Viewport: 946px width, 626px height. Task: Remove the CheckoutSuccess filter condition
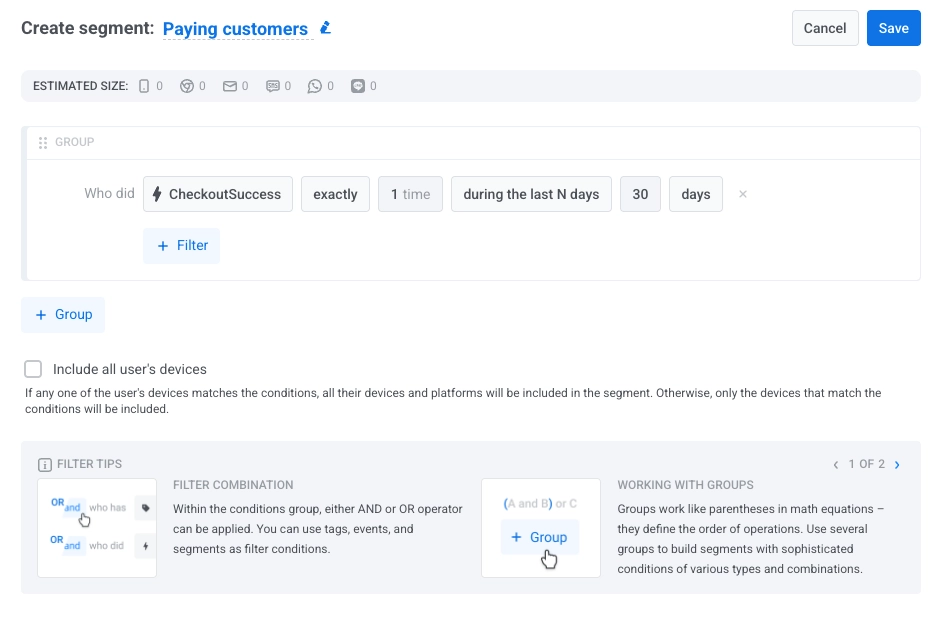pyautogui.click(x=742, y=194)
